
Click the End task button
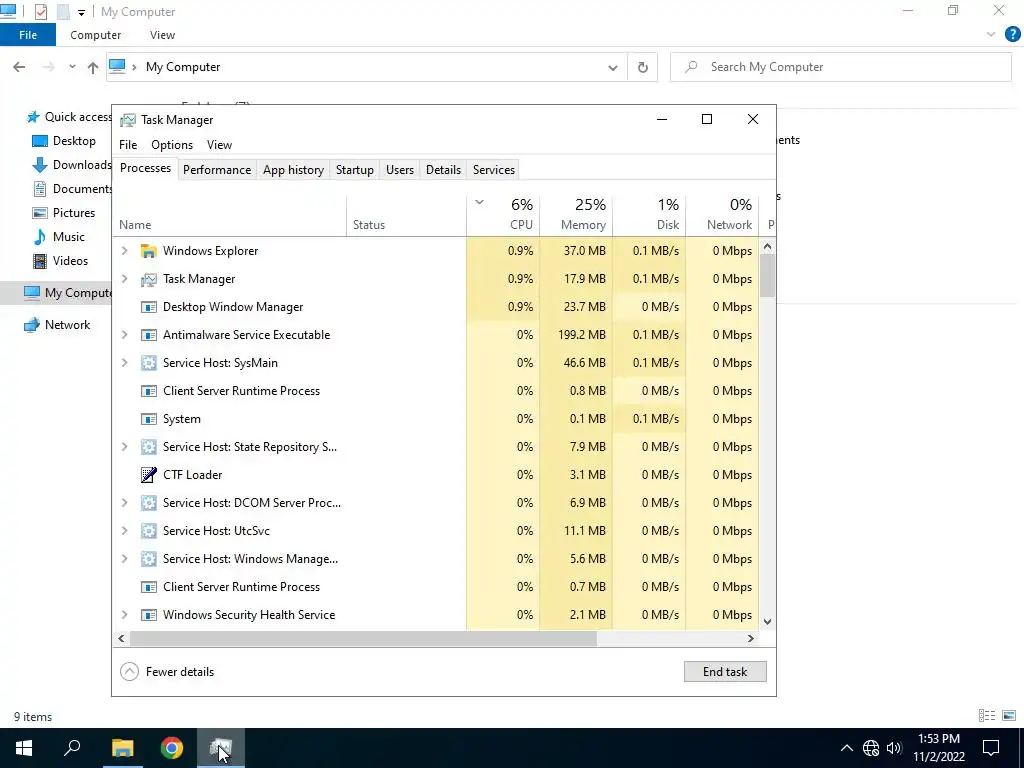[x=725, y=671]
